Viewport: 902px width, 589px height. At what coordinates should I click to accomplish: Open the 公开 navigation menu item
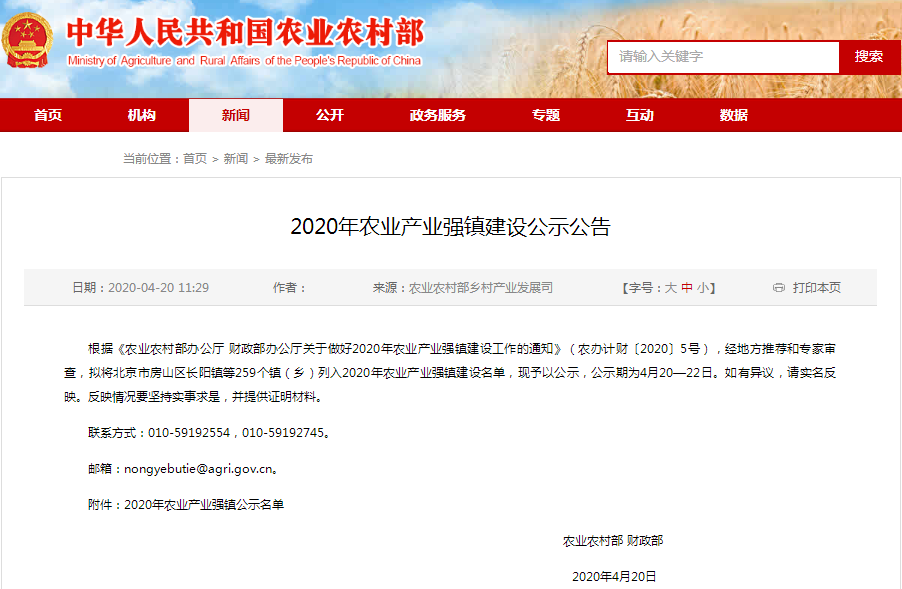pos(329,115)
